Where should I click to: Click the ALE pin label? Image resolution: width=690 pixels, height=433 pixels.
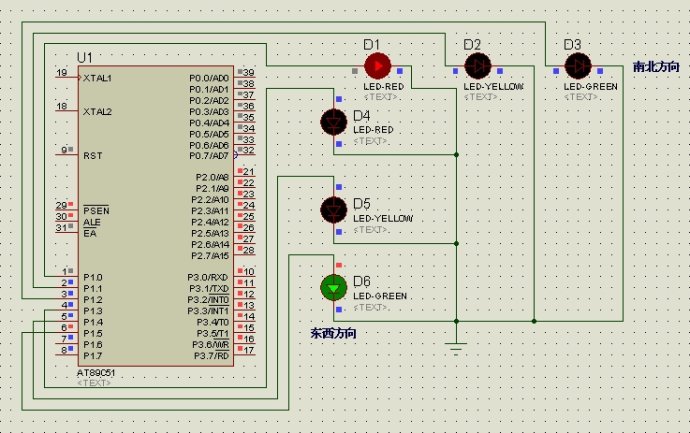(x=92, y=222)
